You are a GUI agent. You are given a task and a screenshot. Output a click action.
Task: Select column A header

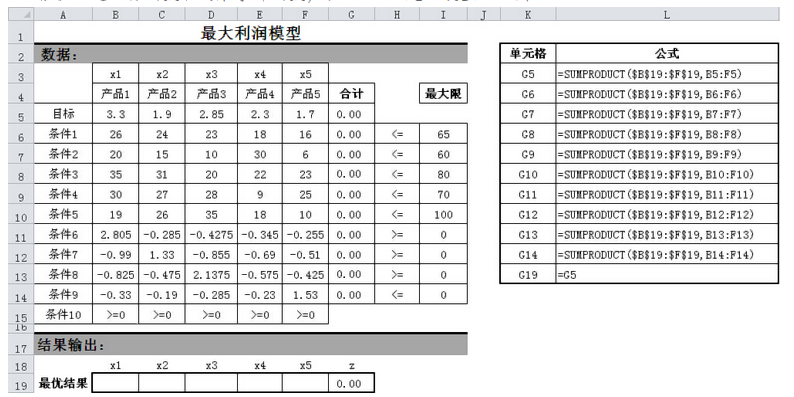pos(63,15)
